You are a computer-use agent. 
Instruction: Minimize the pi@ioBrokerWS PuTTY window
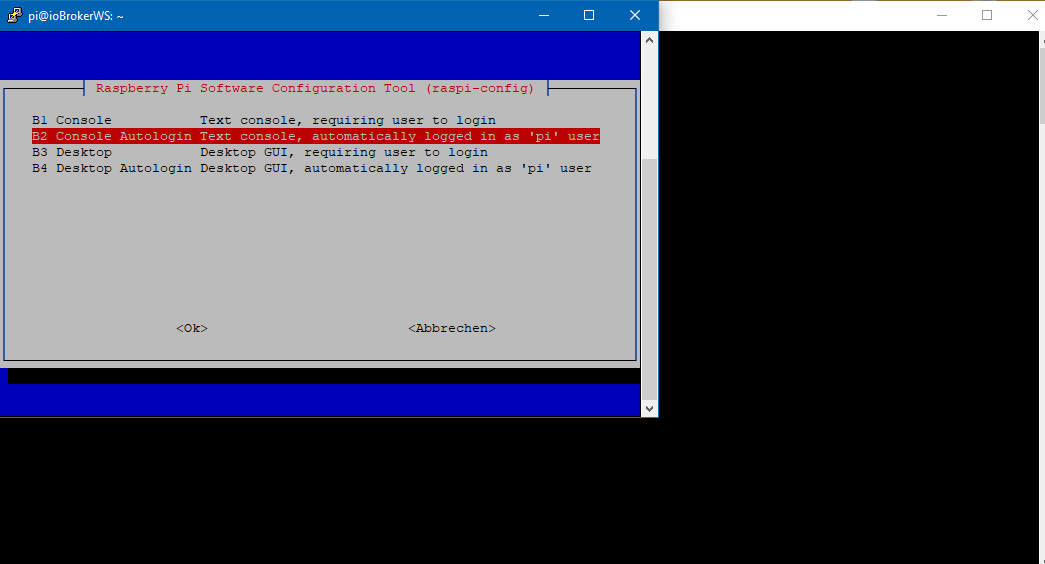544,15
